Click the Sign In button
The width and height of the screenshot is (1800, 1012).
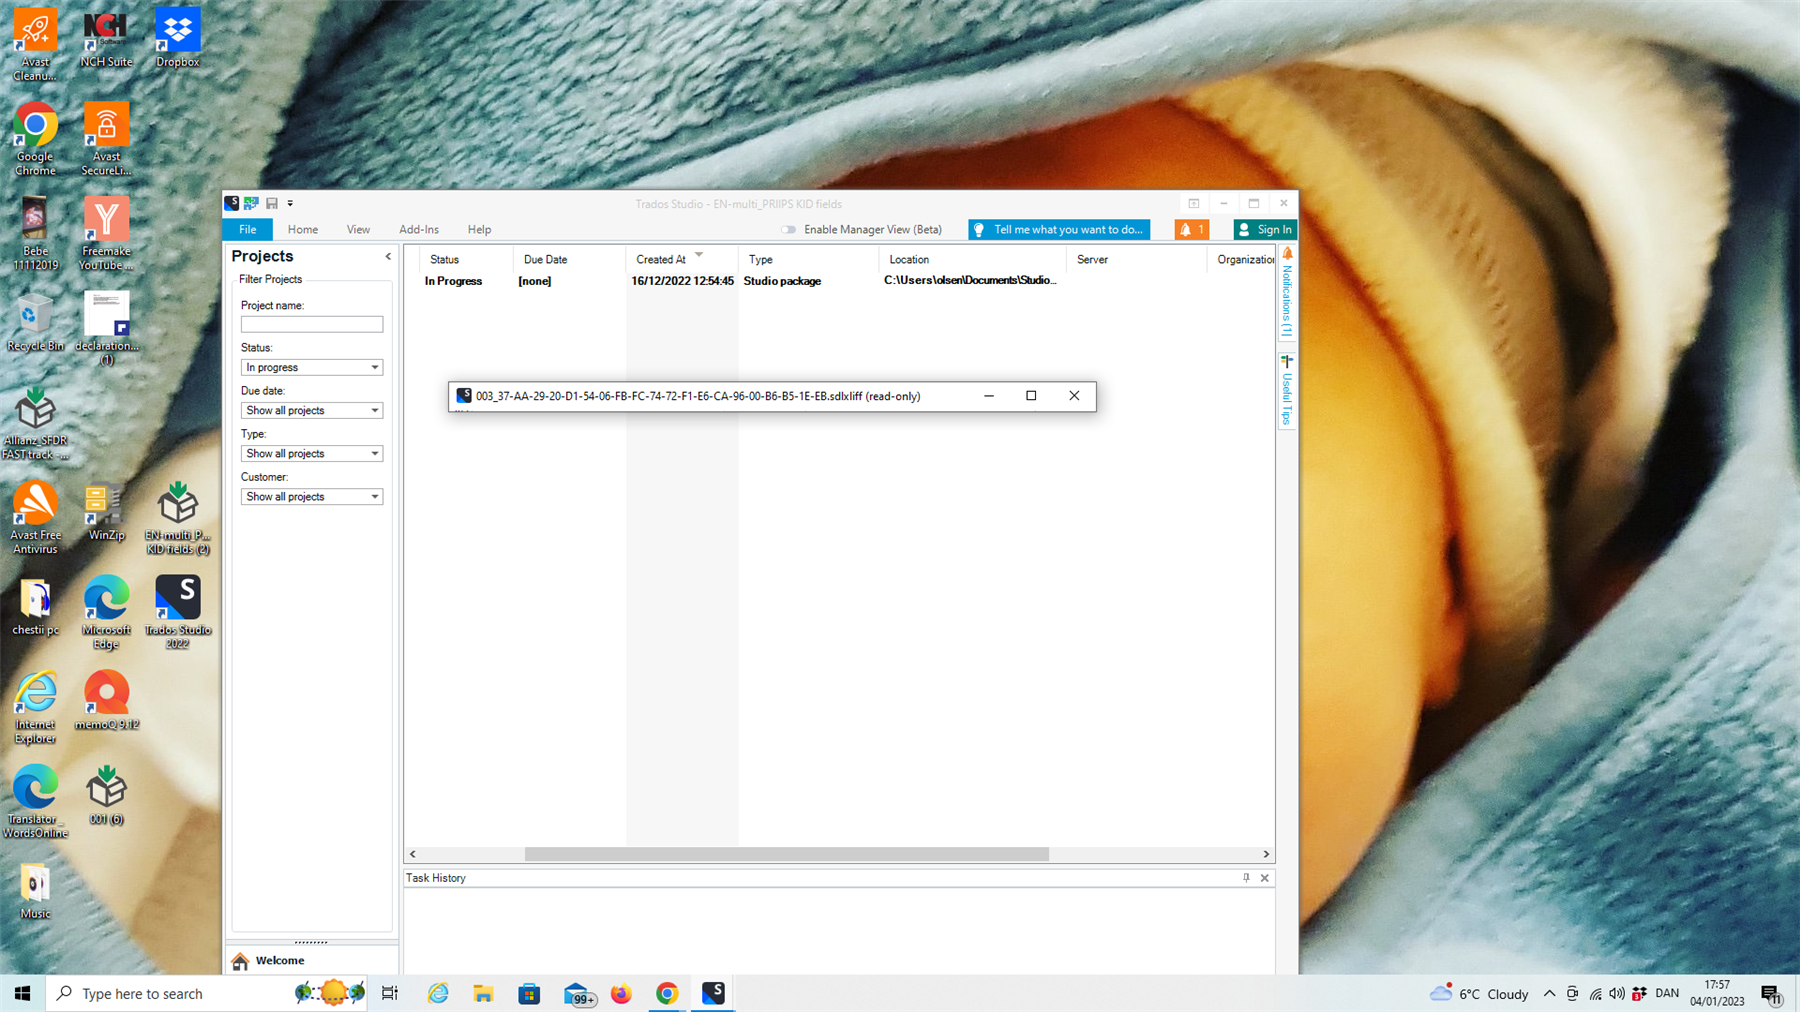(1264, 229)
